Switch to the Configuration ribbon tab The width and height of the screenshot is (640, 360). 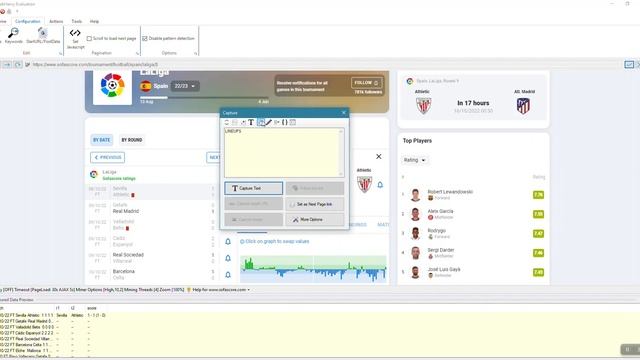point(27,21)
